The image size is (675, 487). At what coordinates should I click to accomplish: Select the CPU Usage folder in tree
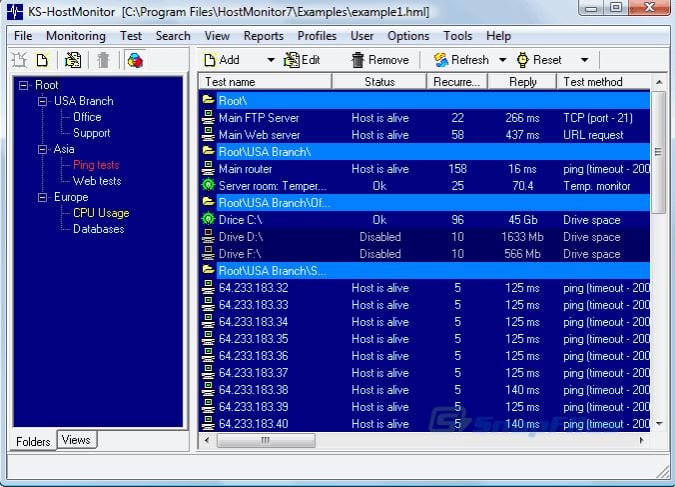click(101, 213)
